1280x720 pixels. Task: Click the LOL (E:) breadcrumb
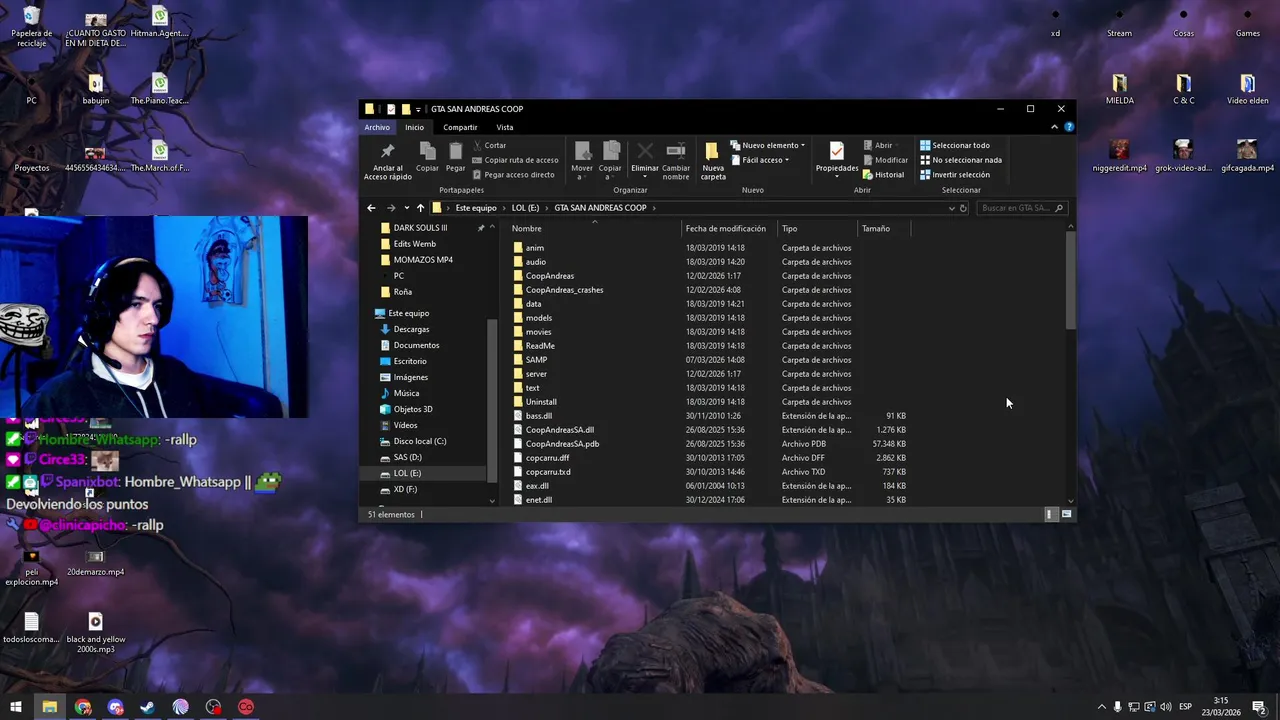click(x=525, y=208)
